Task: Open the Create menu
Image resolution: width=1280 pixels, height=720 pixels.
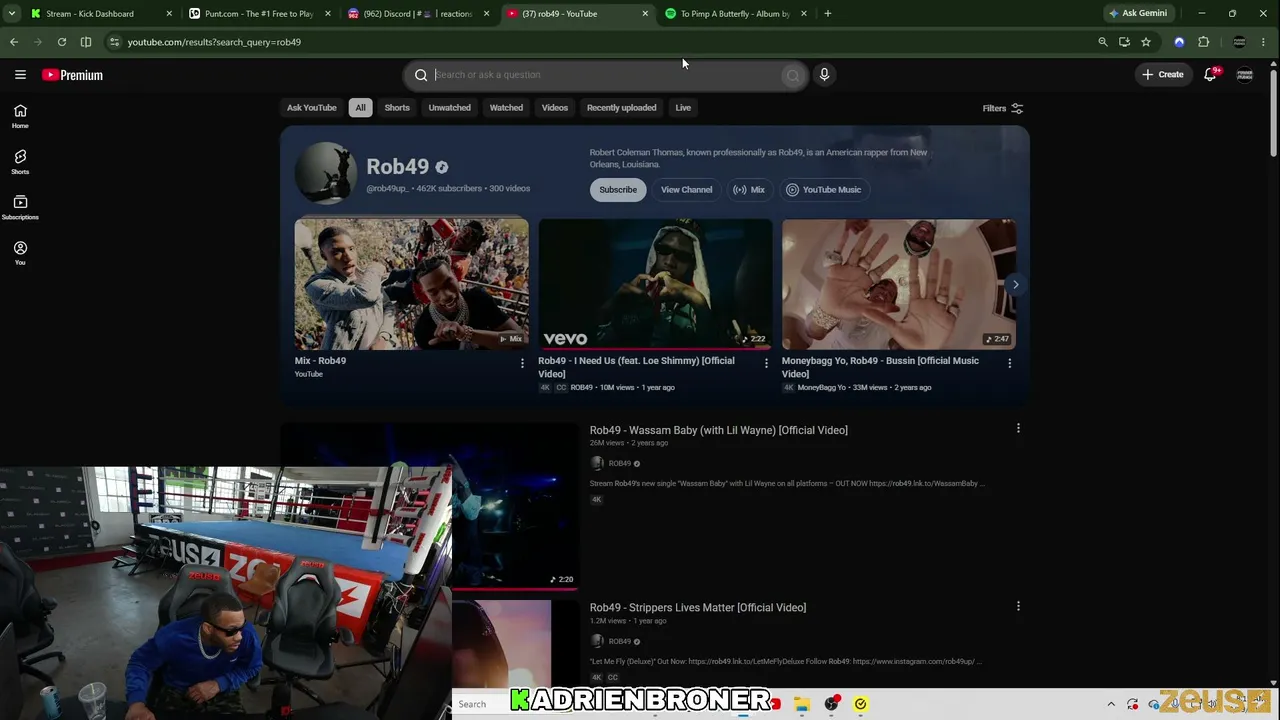Action: tap(1163, 75)
